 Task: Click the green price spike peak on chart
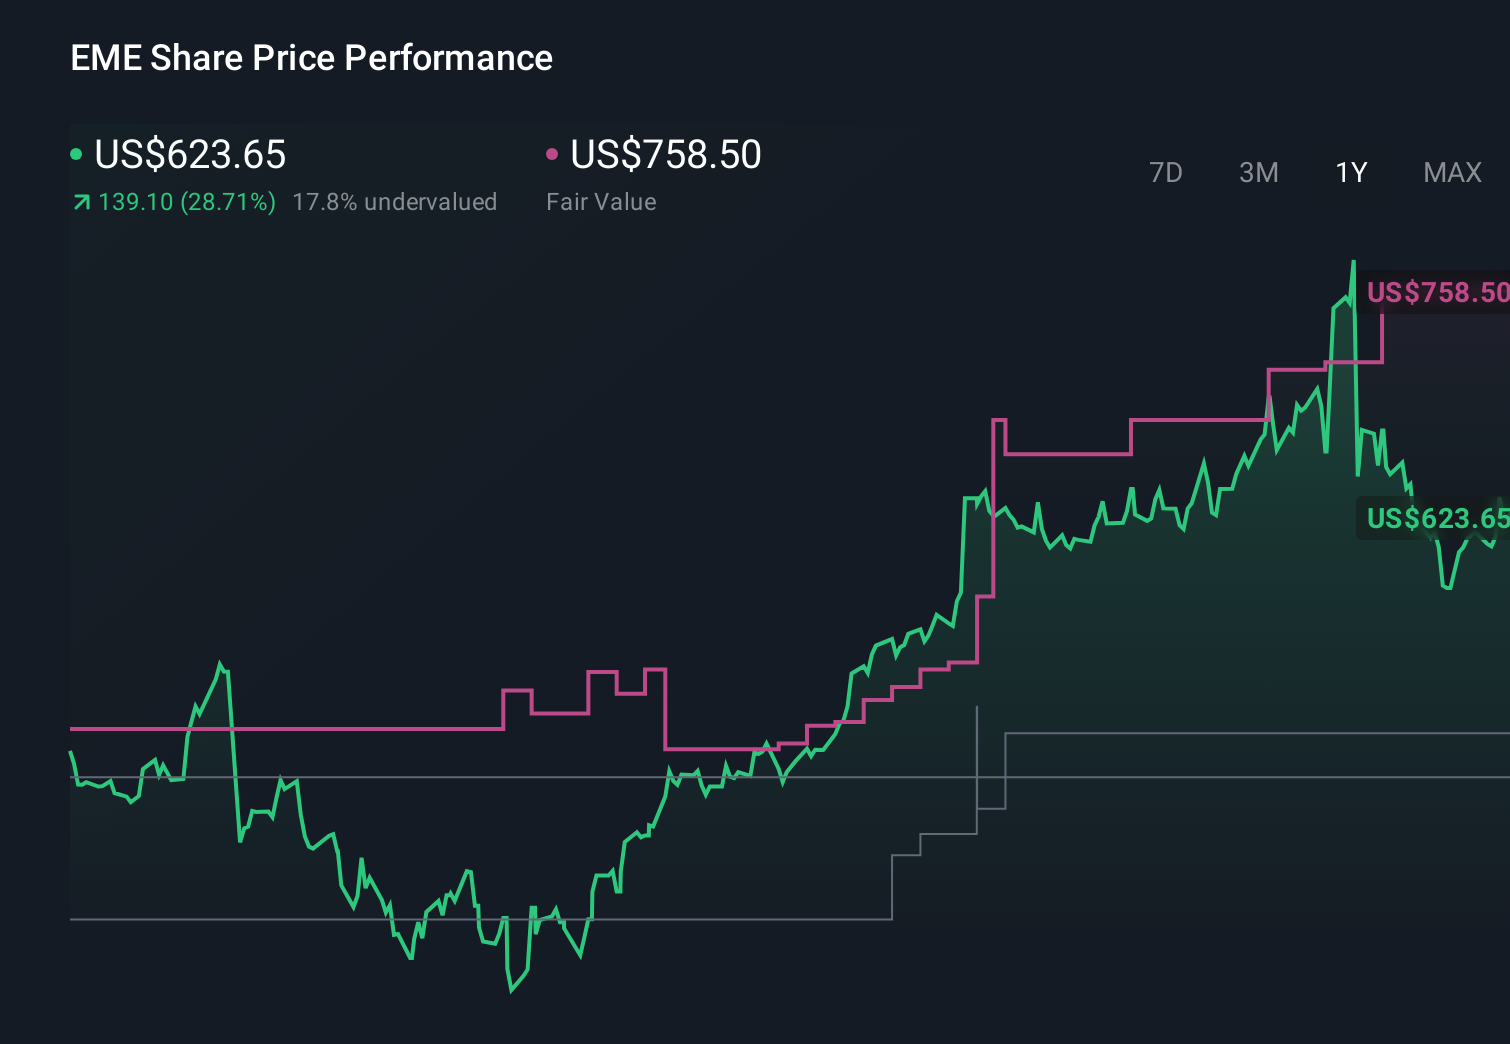(1353, 262)
